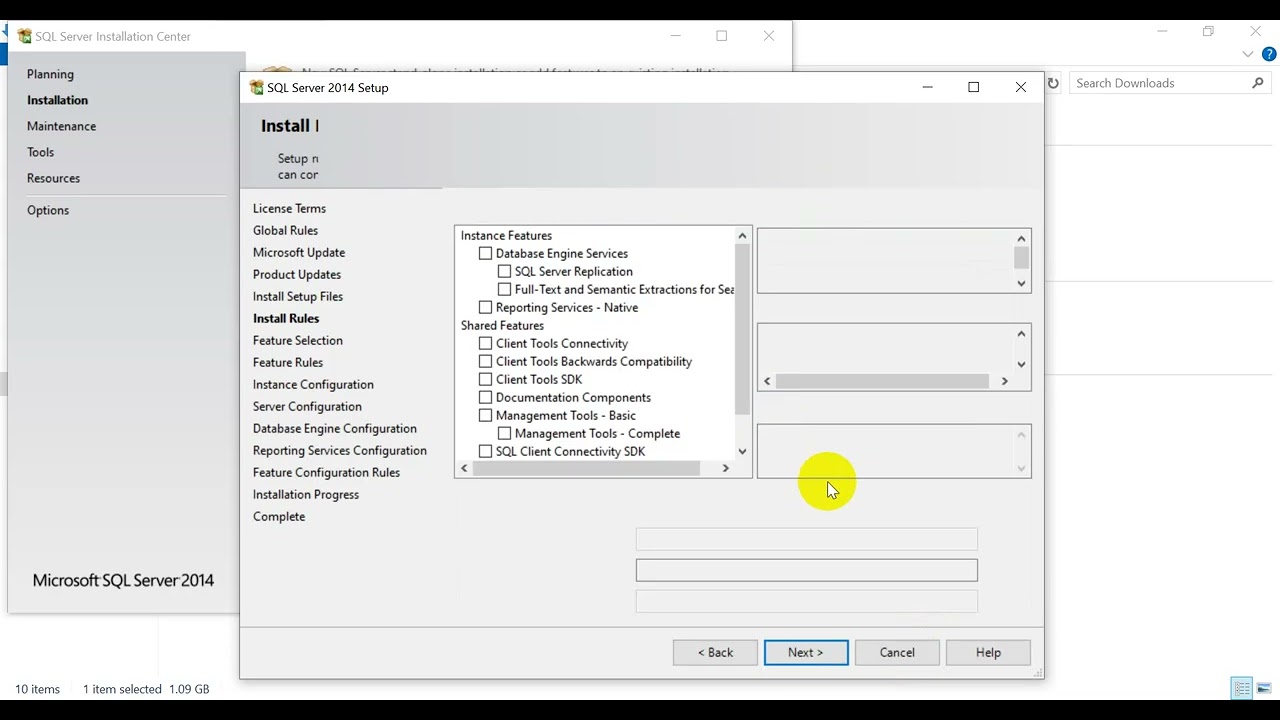Click SQL Server Installation Center title icon
The image size is (1280, 720).
pos(24,36)
